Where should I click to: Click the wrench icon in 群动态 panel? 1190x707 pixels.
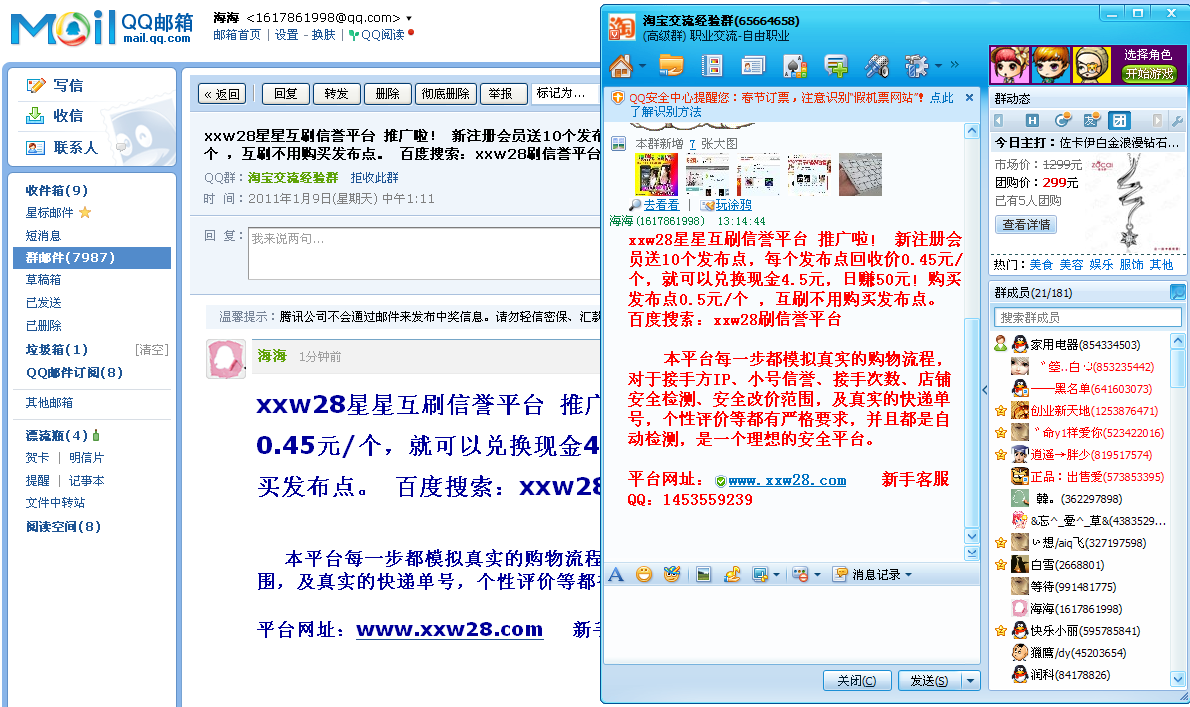[1176, 121]
